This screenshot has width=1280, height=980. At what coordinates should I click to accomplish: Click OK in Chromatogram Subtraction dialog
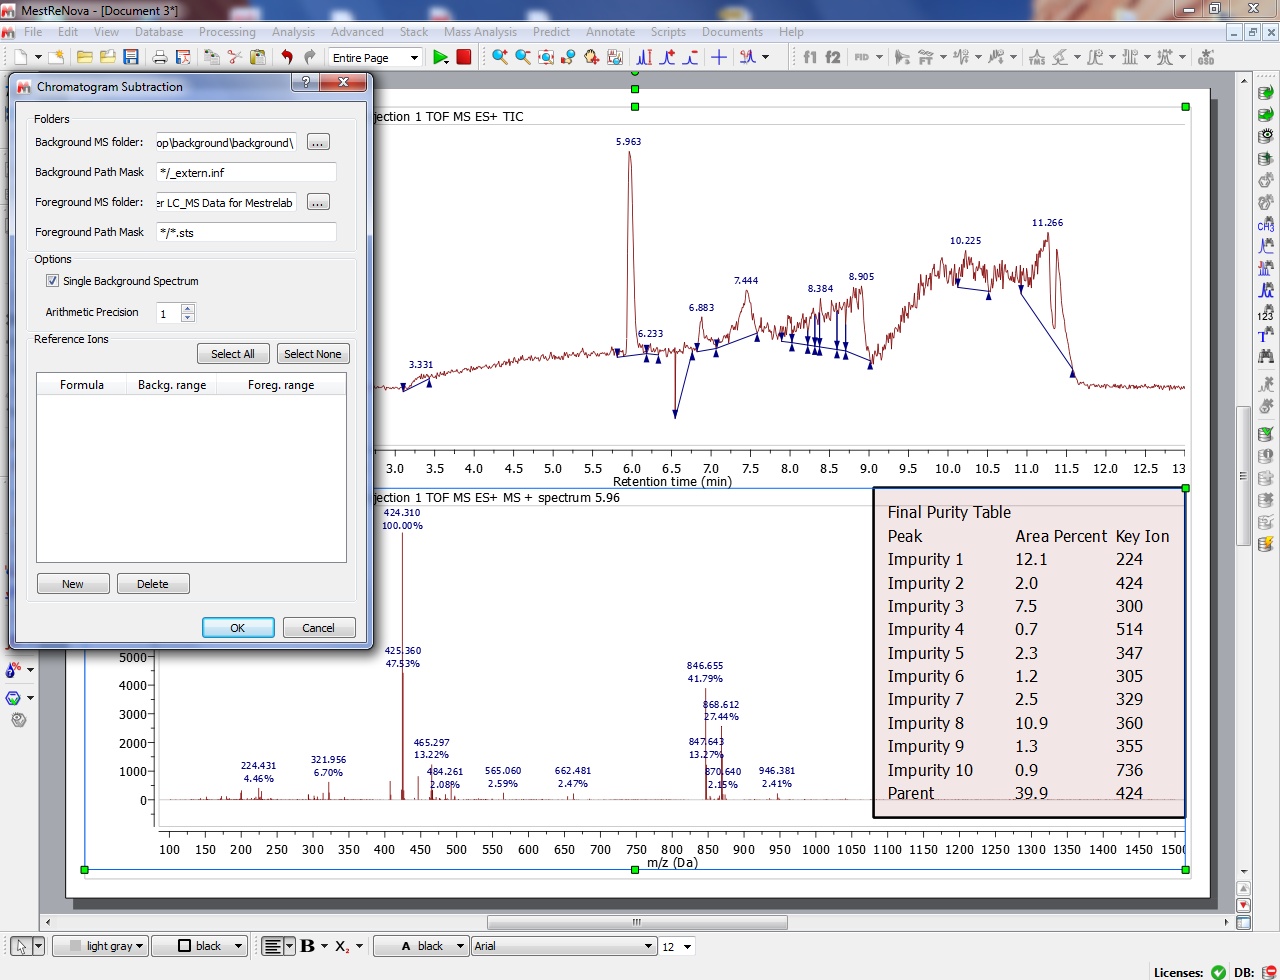238,628
